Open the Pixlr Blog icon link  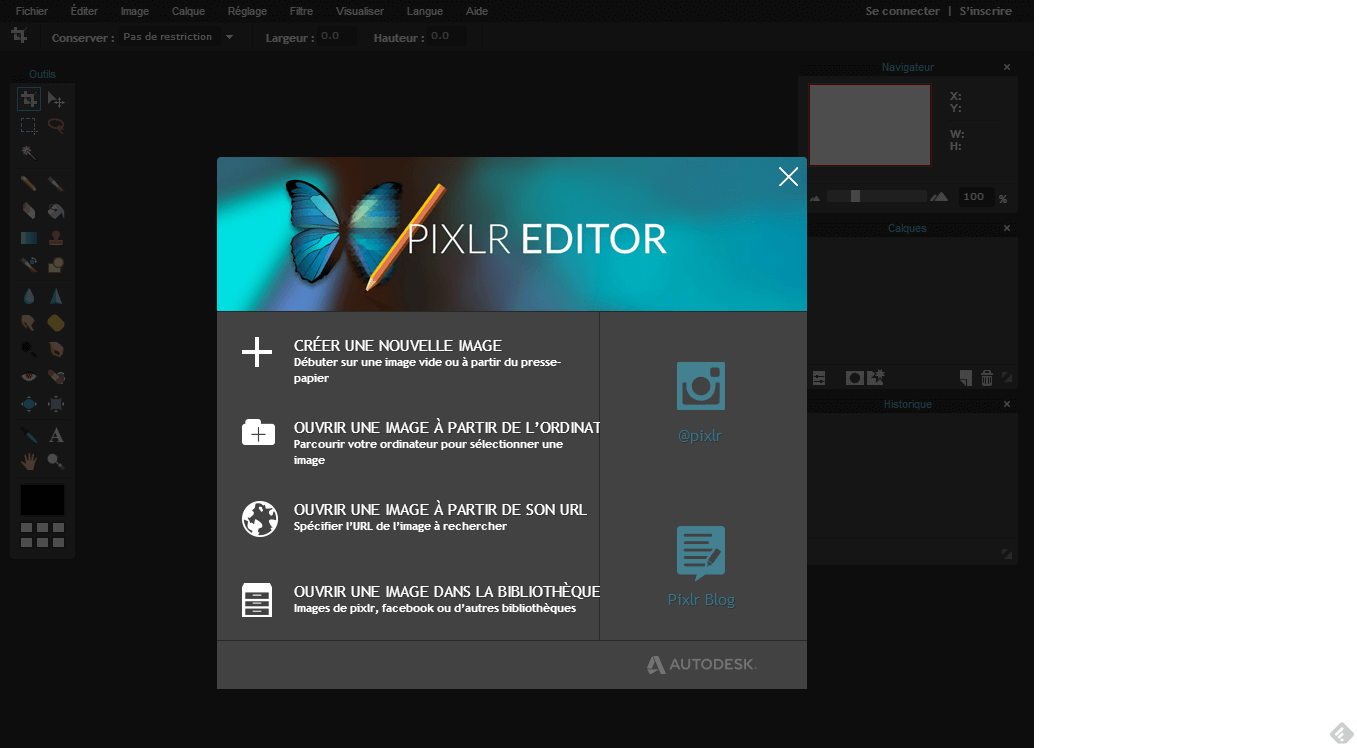(x=700, y=552)
